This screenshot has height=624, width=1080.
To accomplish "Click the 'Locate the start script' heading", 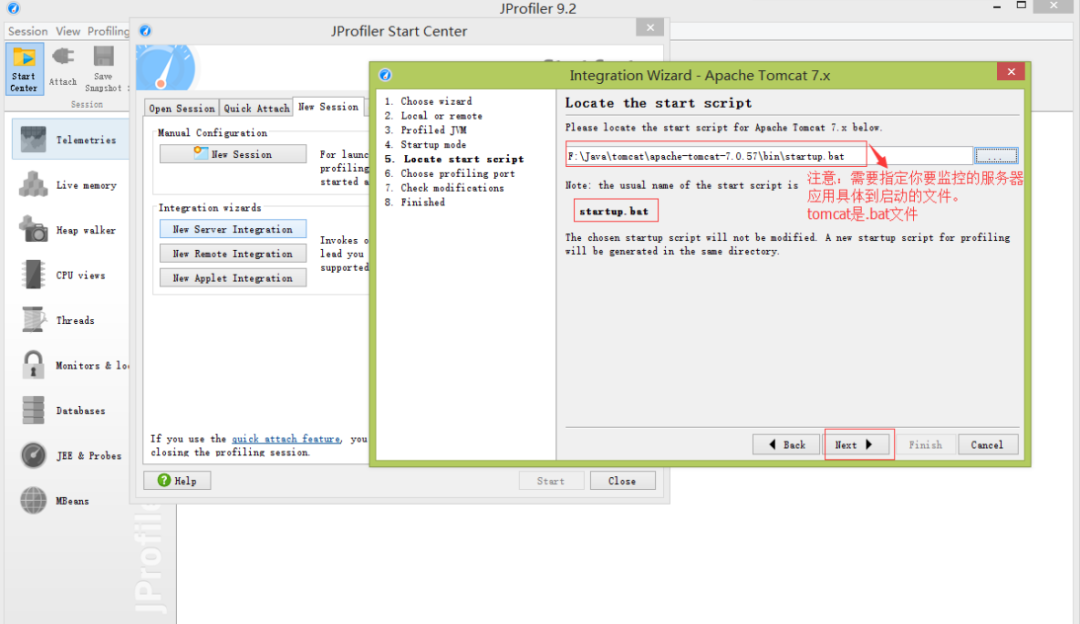I will coord(658,103).
